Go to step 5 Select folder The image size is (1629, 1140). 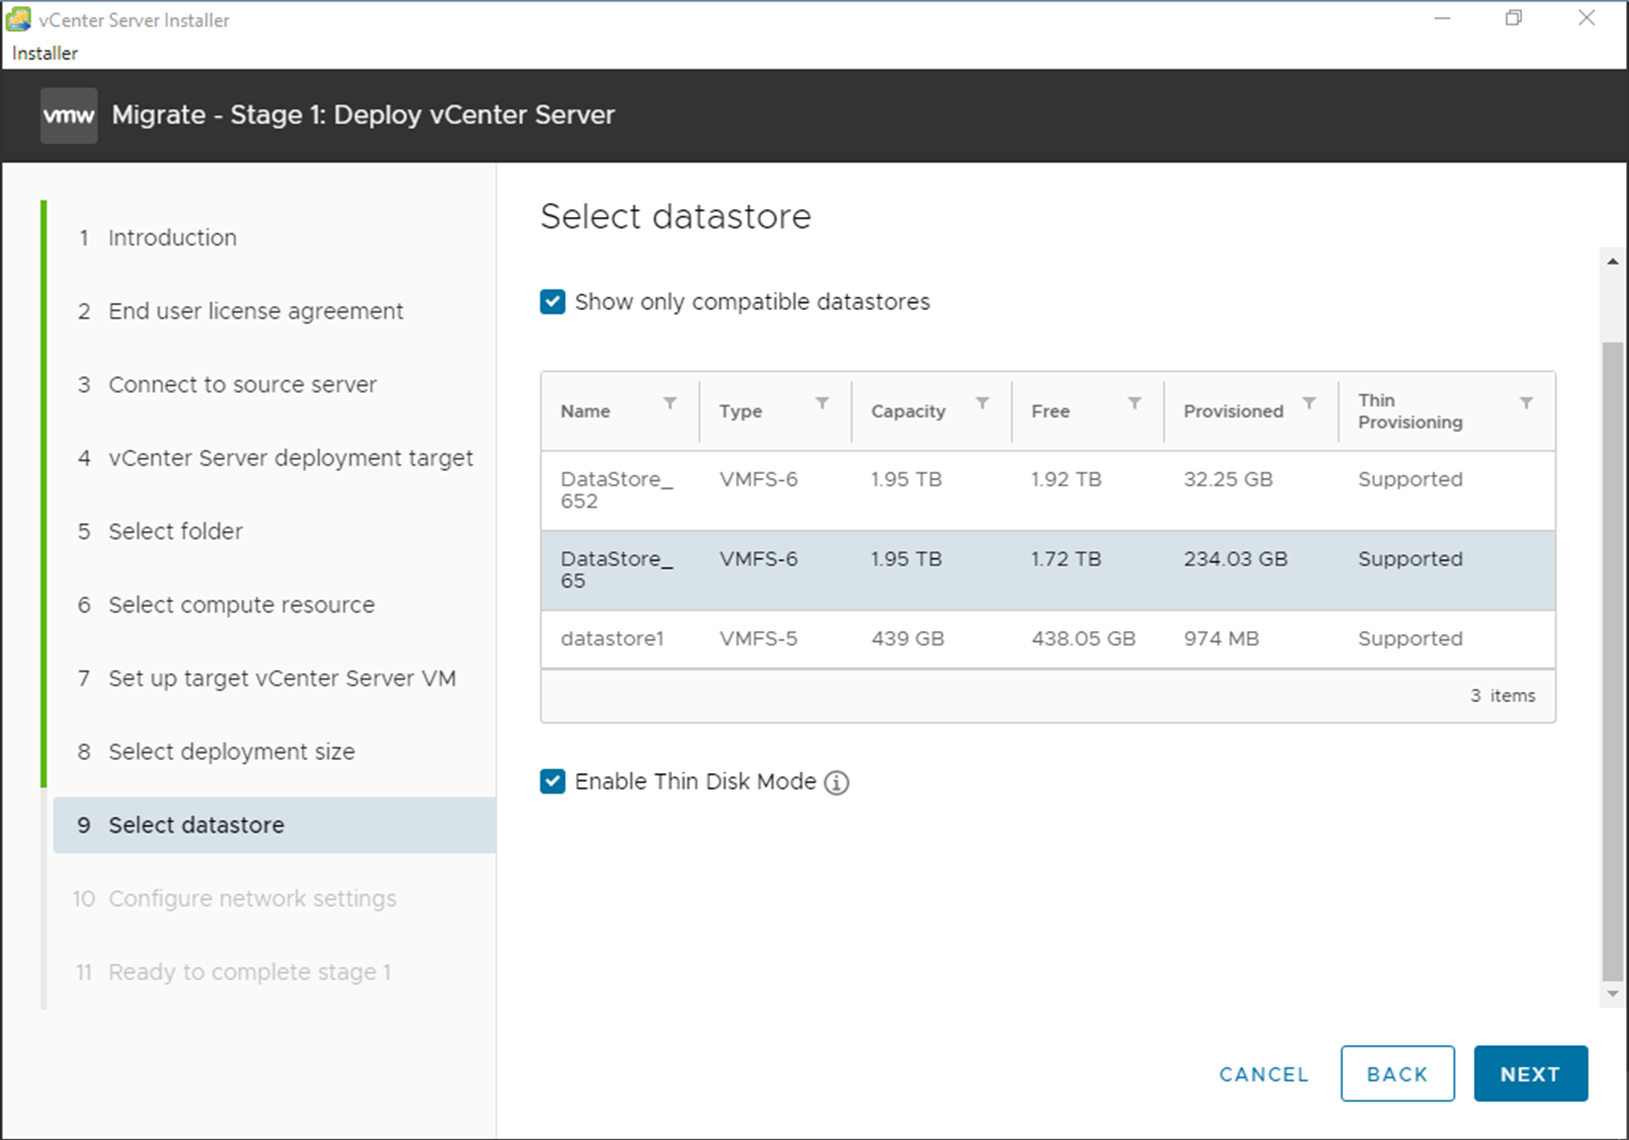click(161, 531)
